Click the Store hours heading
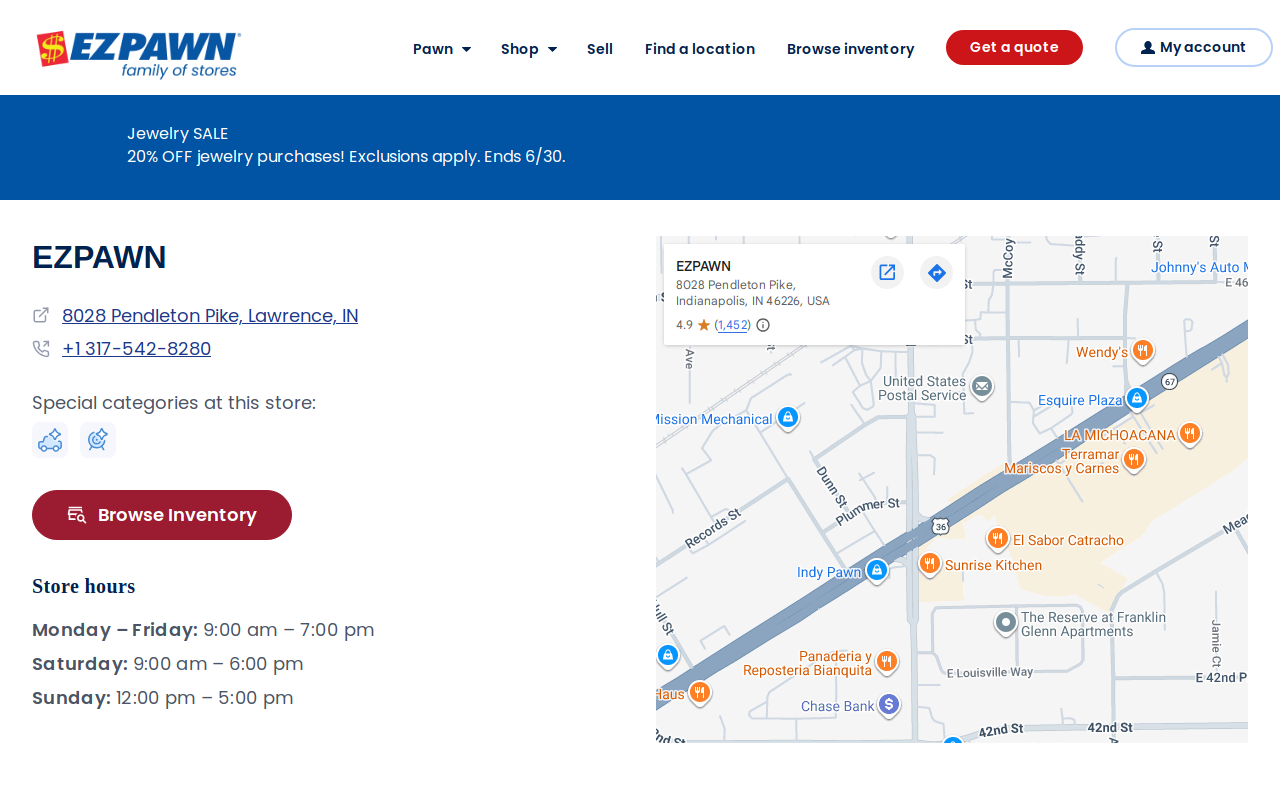This screenshot has width=1280, height=800. pyautogui.click(x=83, y=586)
